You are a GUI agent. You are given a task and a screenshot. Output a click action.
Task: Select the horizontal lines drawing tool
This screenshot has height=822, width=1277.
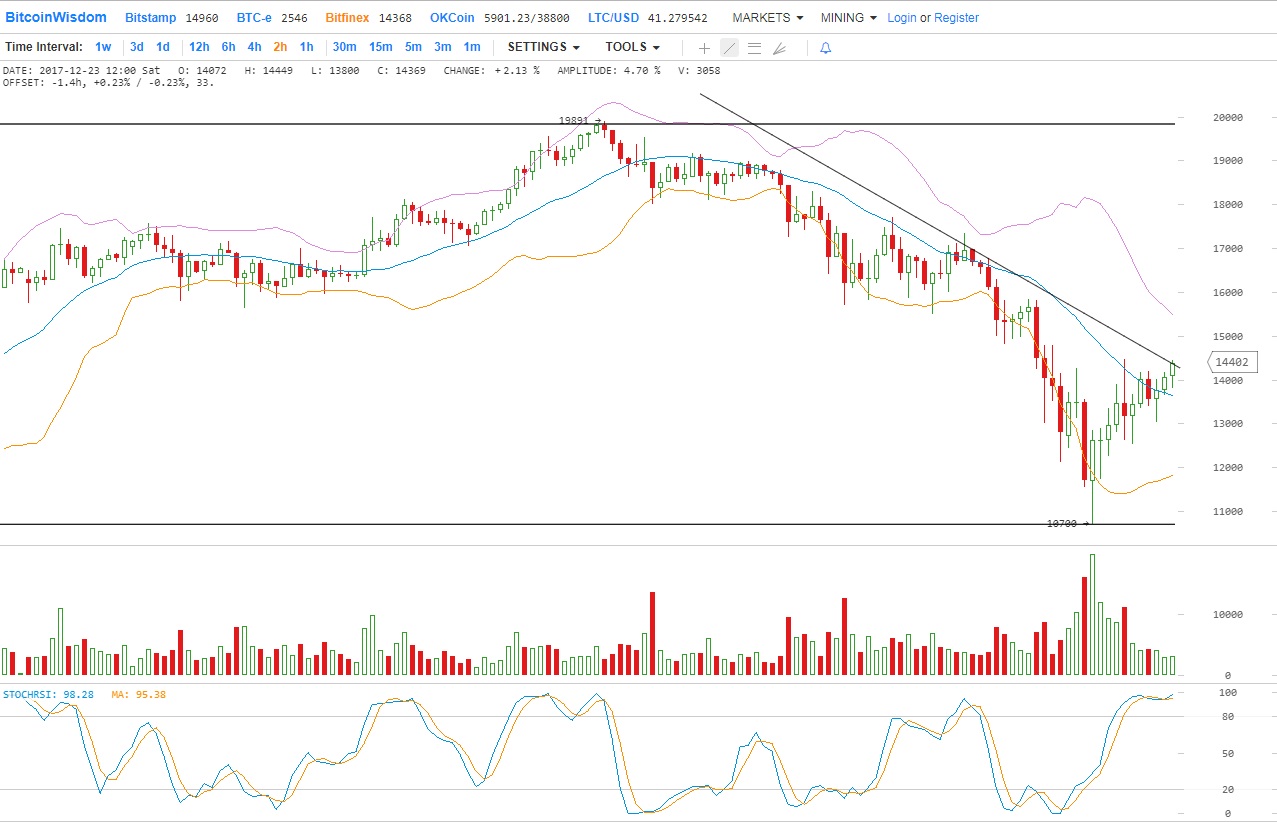(754, 48)
